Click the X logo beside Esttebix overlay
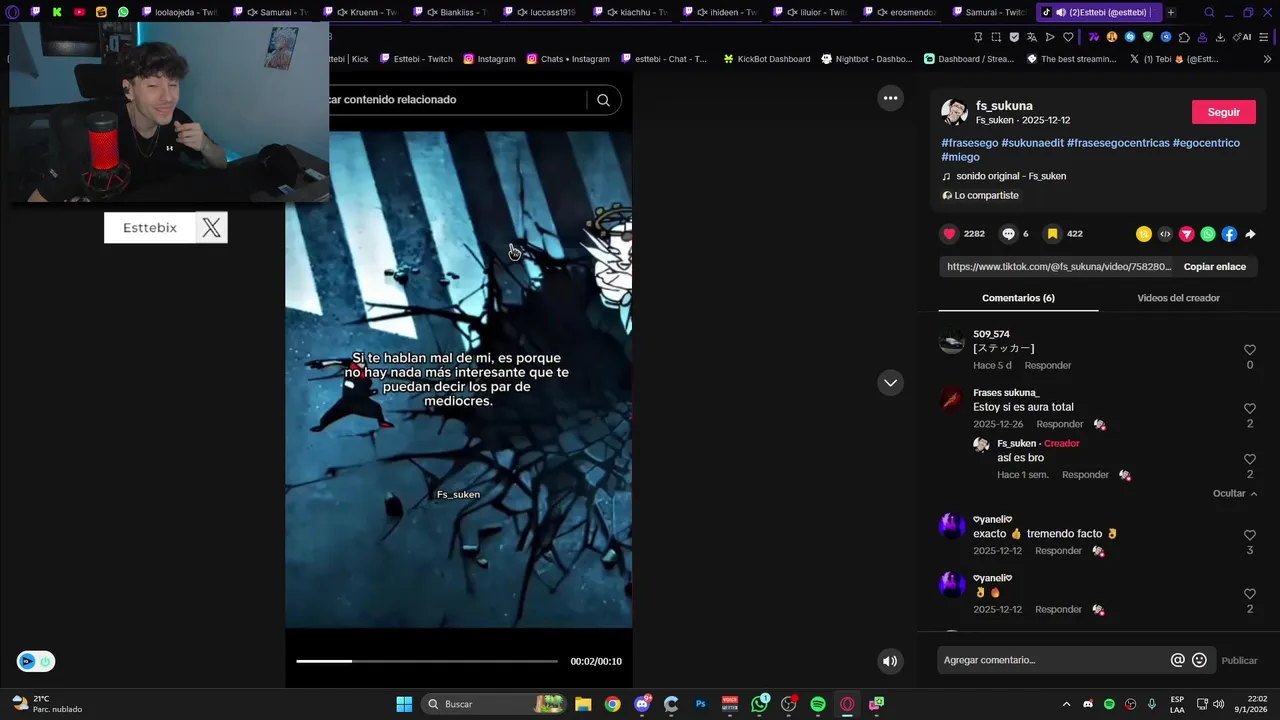 tap(211, 228)
